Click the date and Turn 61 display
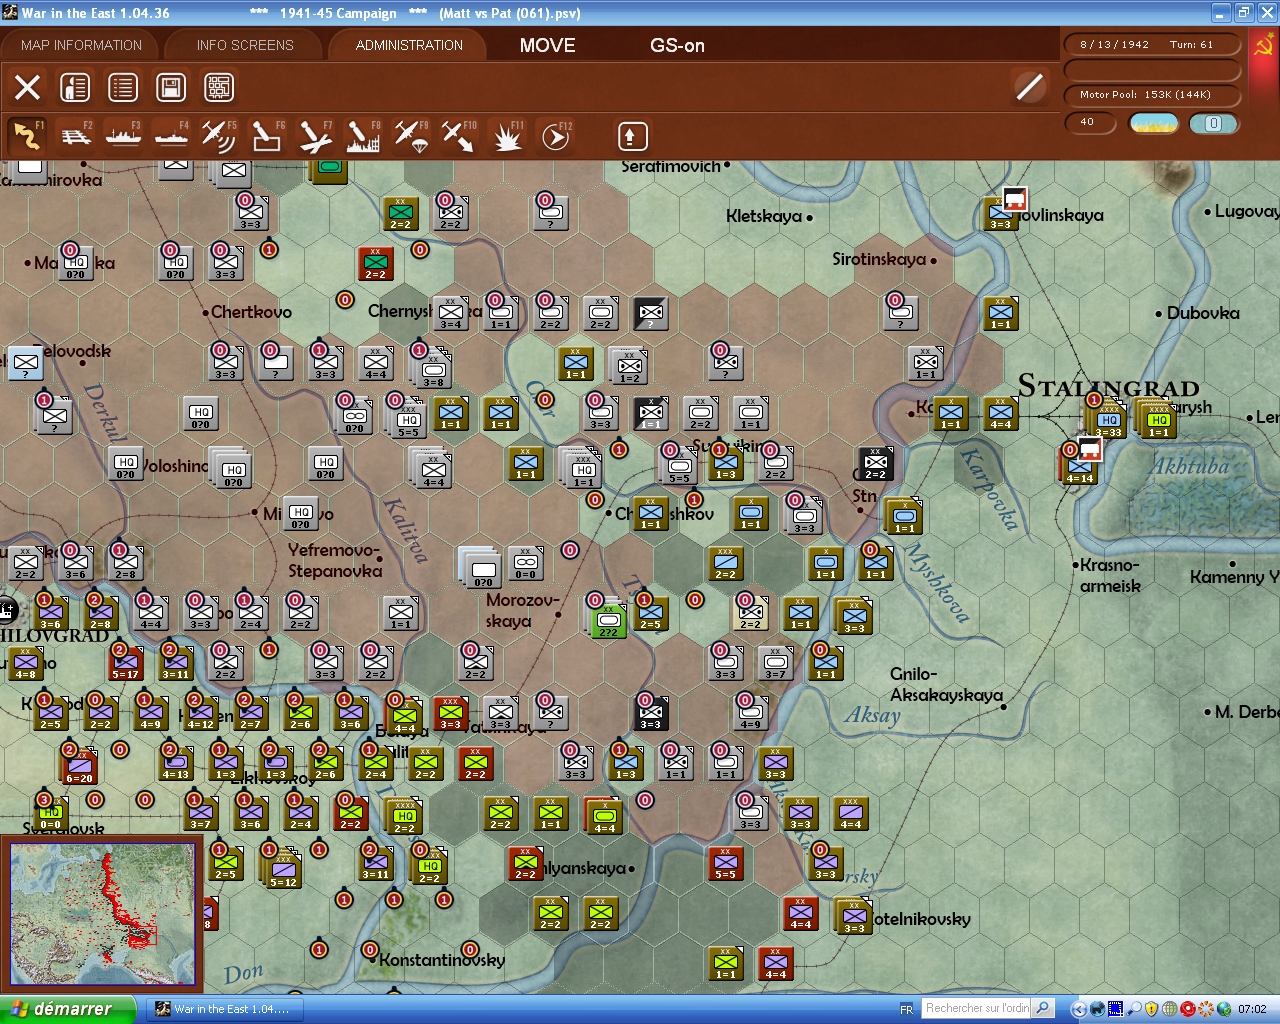 click(x=1152, y=45)
